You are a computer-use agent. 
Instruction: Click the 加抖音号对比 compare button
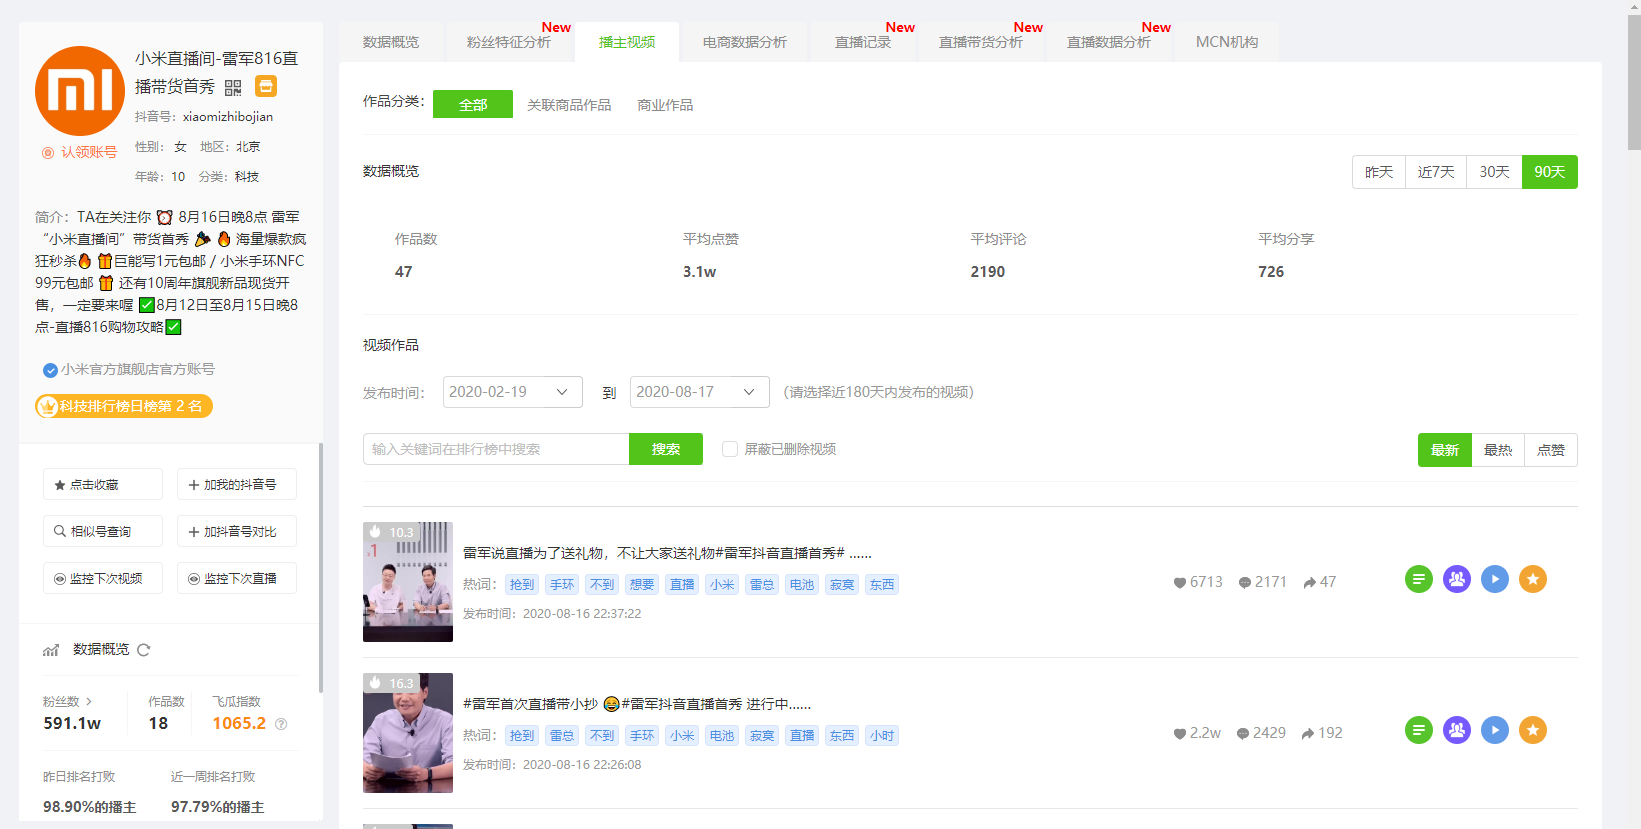[236, 531]
